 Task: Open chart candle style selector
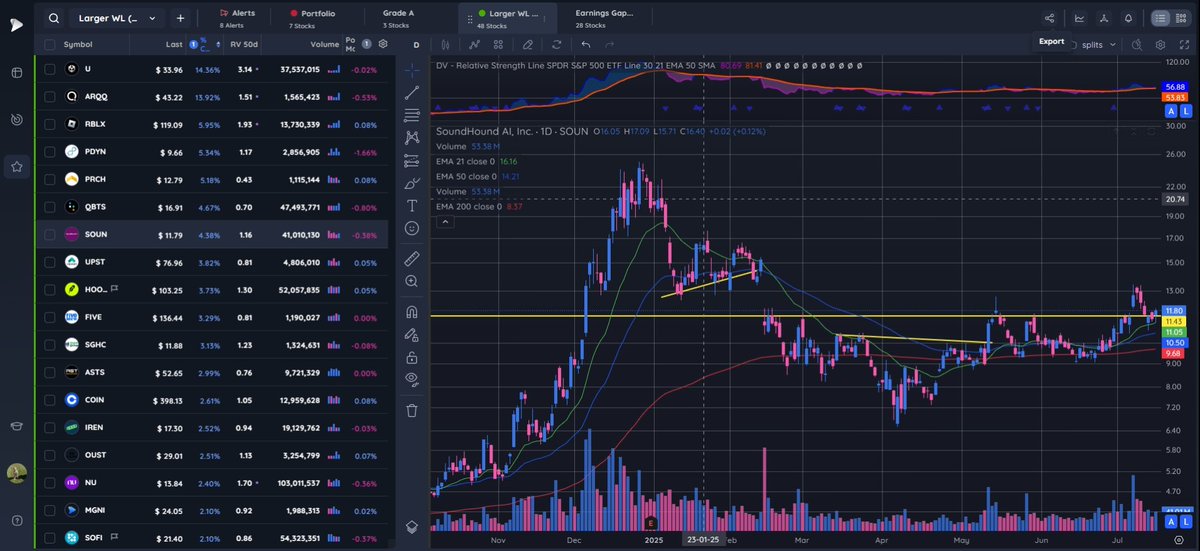pos(445,44)
